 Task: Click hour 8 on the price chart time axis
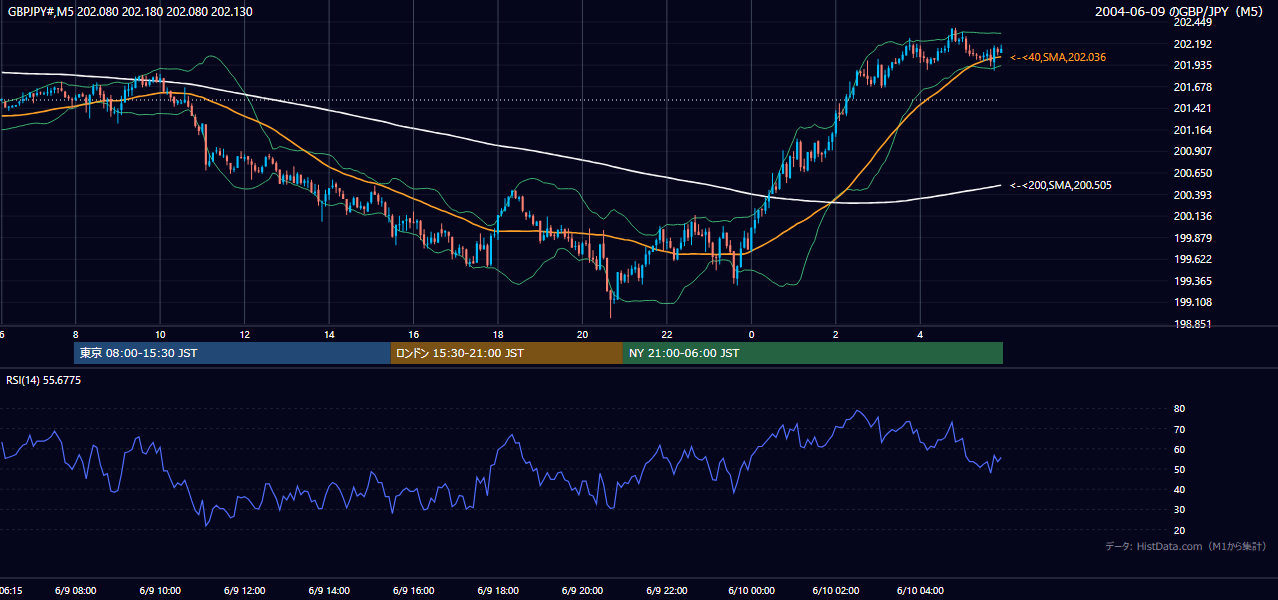pos(76,334)
